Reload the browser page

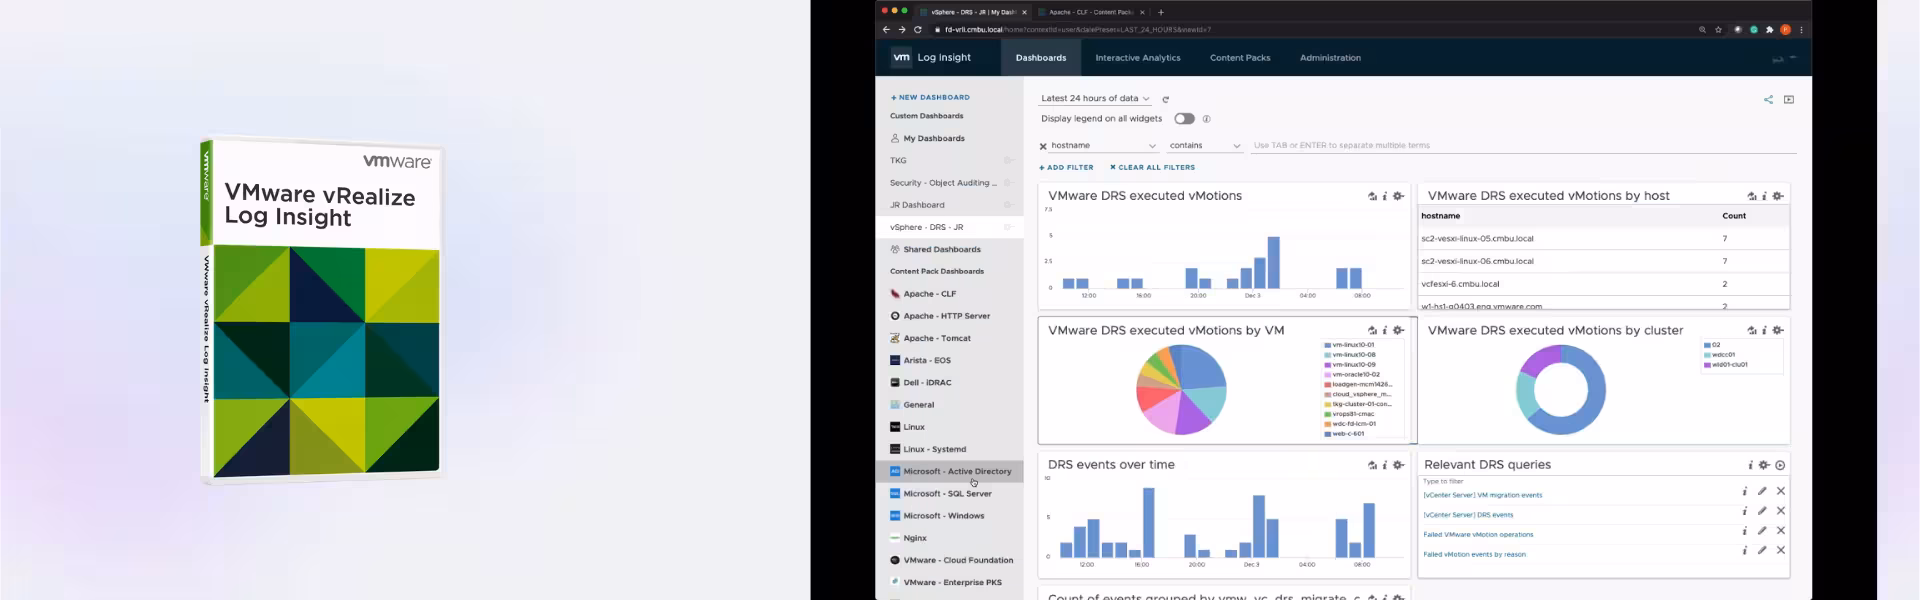click(x=917, y=30)
